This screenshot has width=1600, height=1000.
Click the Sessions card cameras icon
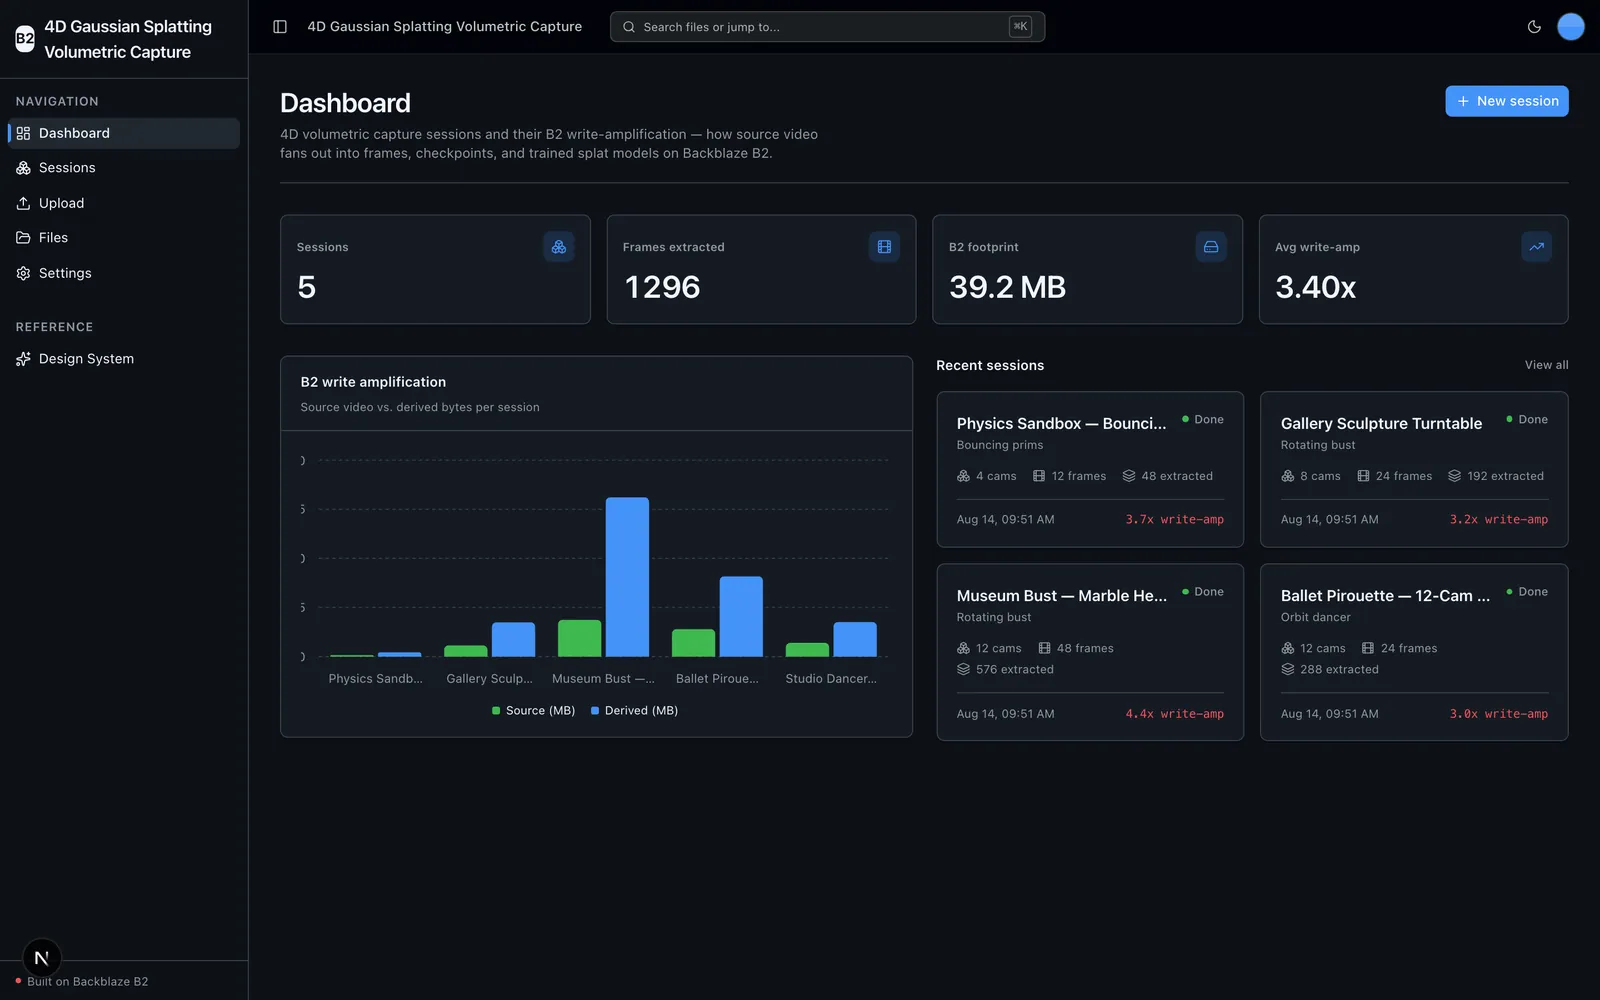(x=559, y=247)
